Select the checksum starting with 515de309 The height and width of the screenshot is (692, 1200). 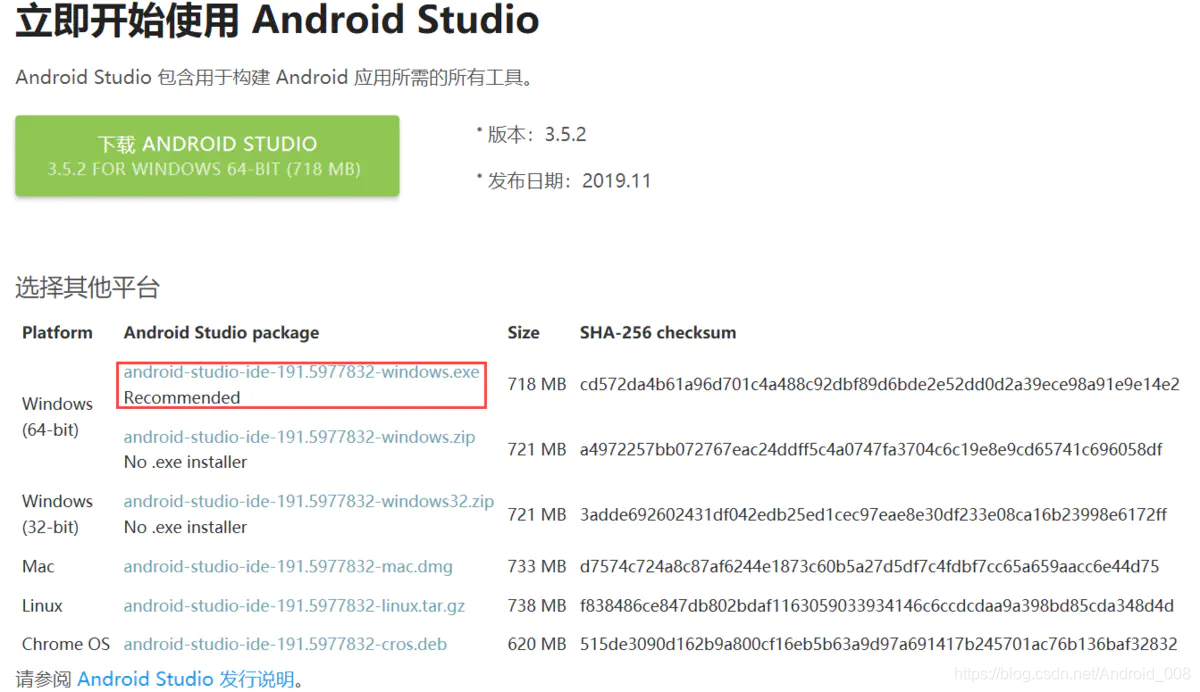(x=878, y=645)
